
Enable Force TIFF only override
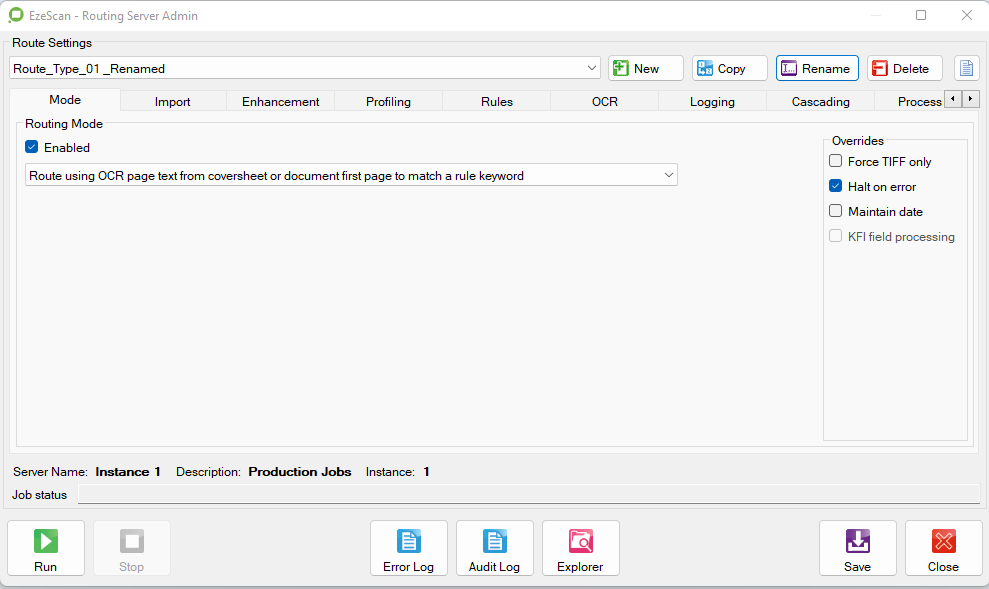pos(836,161)
